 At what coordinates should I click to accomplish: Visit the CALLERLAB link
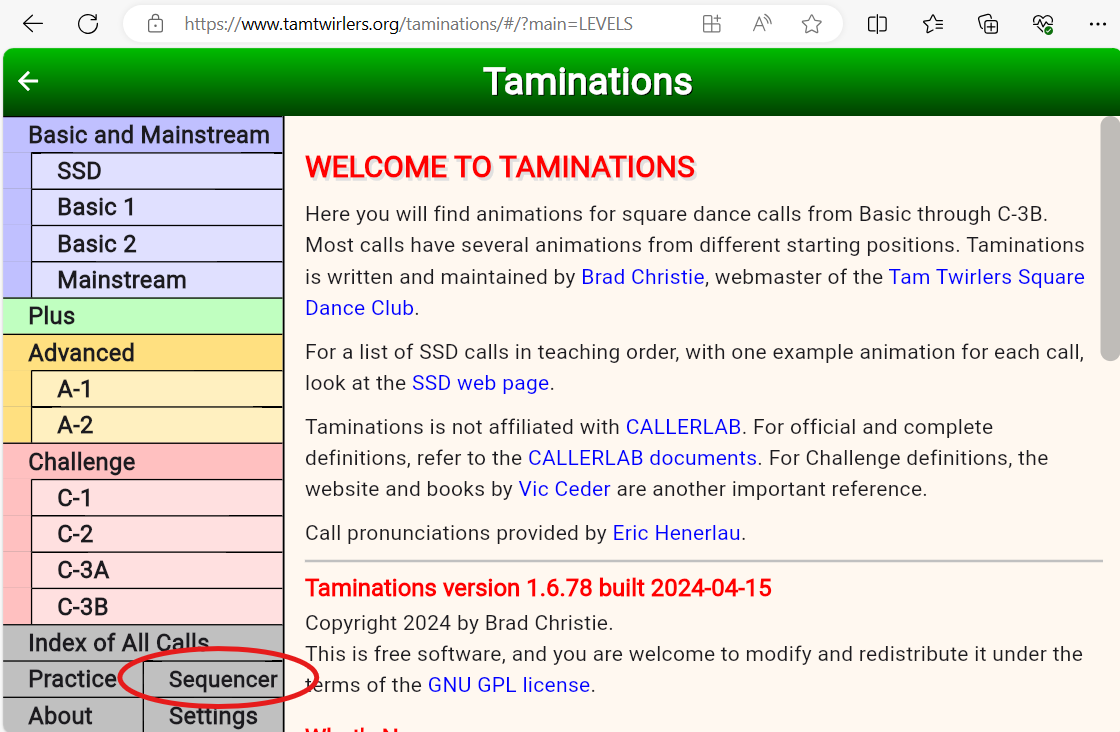point(684,427)
